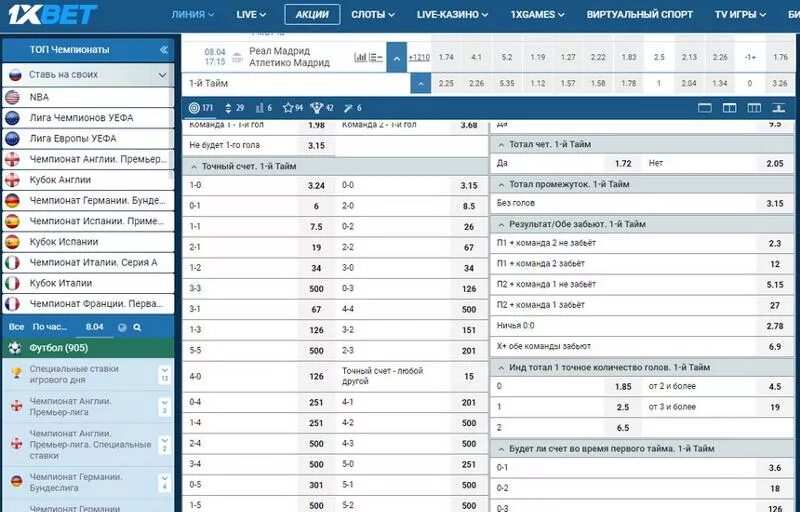
Task: Expand Чемпионат Англии Премьер-лига sidebar group
Action: pos(164,406)
